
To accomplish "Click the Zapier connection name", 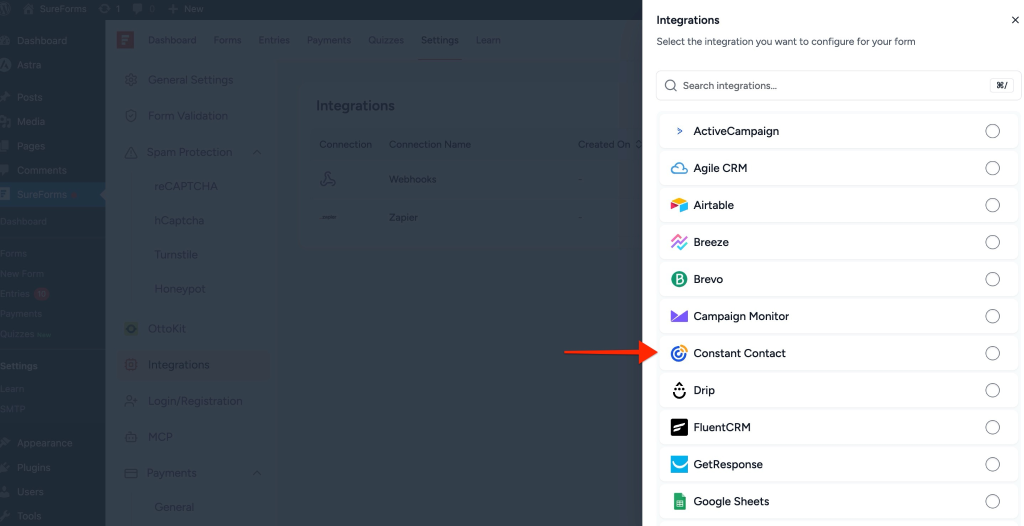I will click(403, 218).
